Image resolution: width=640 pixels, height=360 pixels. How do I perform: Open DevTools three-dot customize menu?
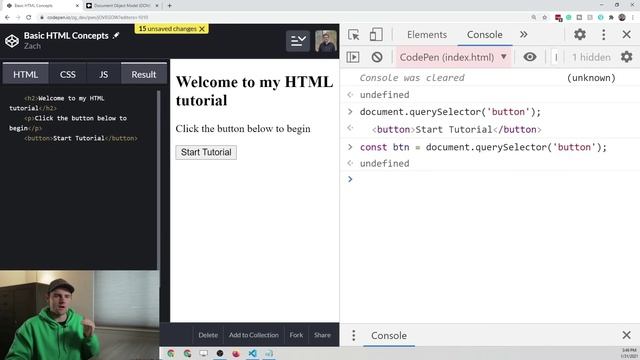click(604, 35)
